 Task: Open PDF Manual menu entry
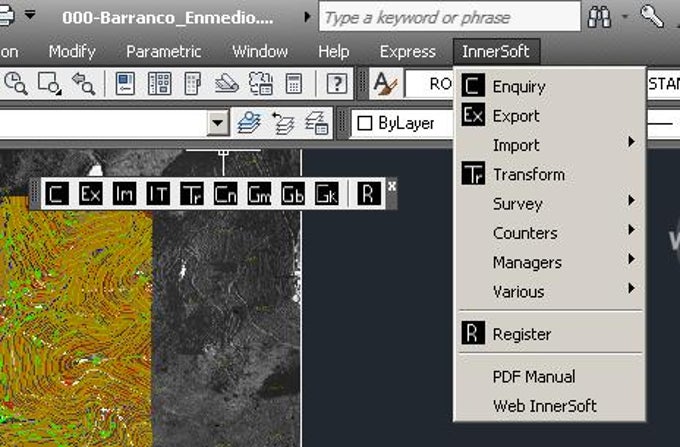[549, 376]
